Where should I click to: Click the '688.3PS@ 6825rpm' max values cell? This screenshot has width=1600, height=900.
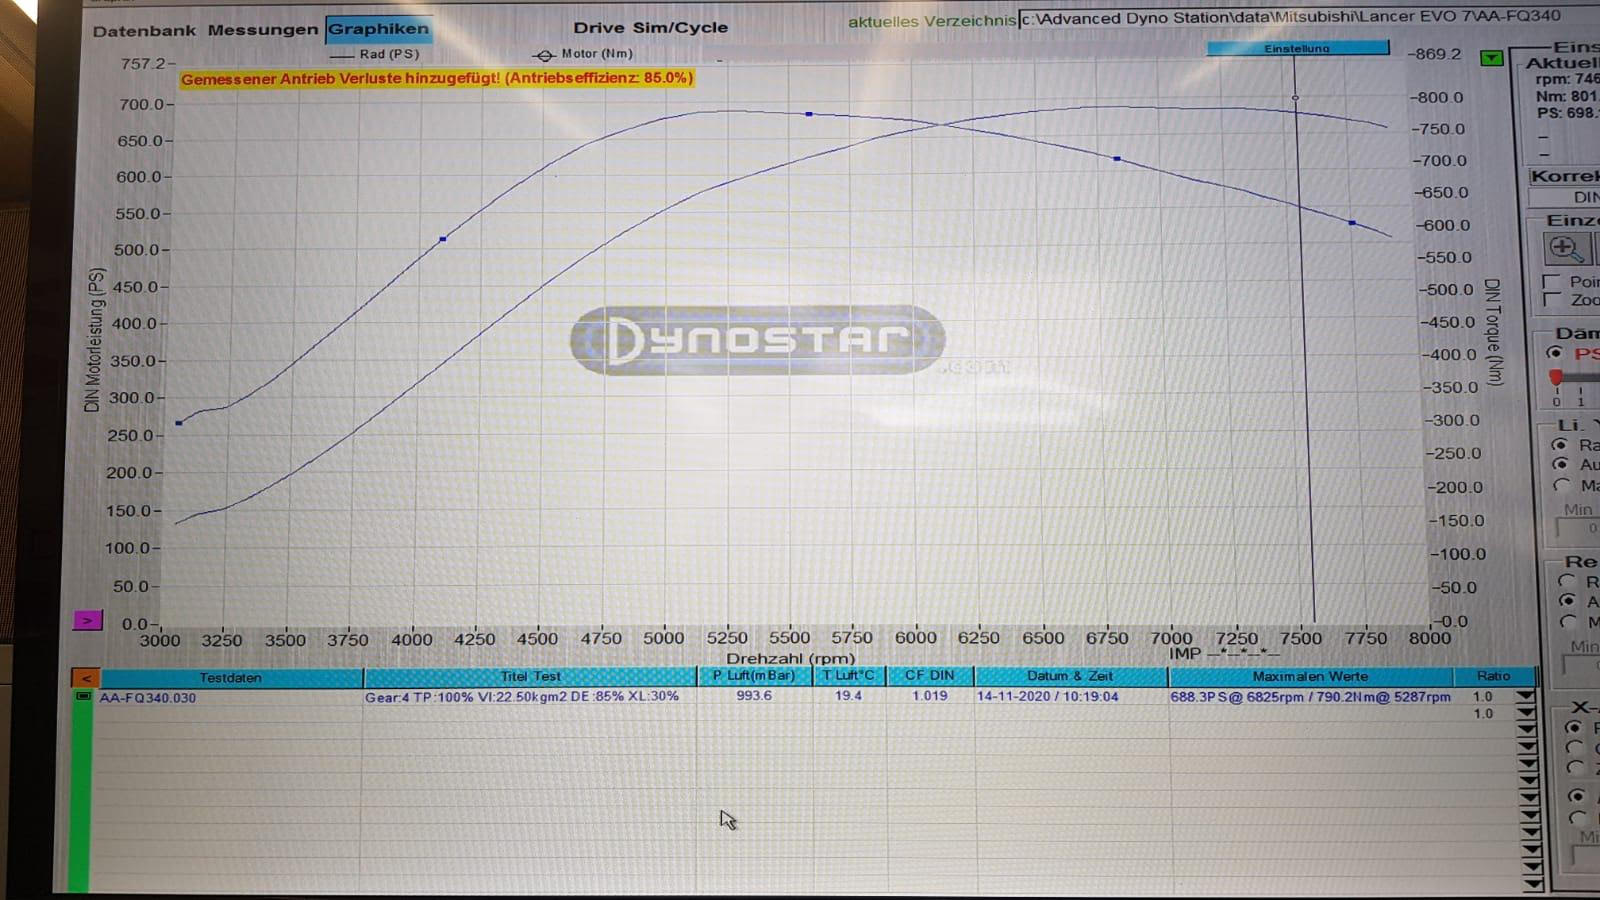1310,696
